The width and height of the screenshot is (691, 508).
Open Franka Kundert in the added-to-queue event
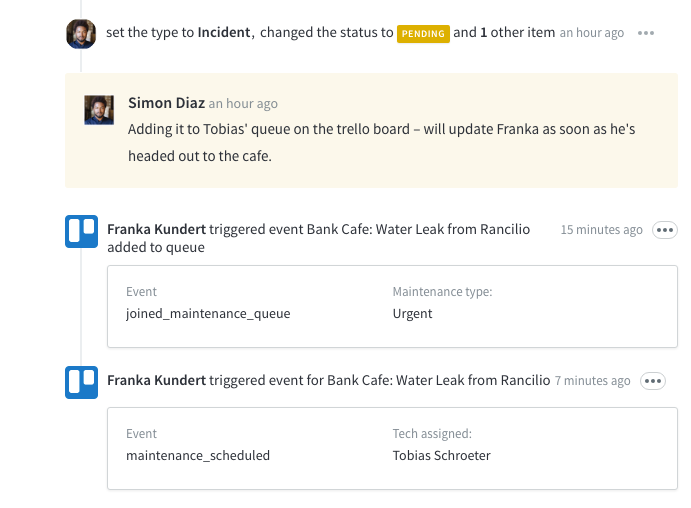pyautogui.click(x=156, y=230)
